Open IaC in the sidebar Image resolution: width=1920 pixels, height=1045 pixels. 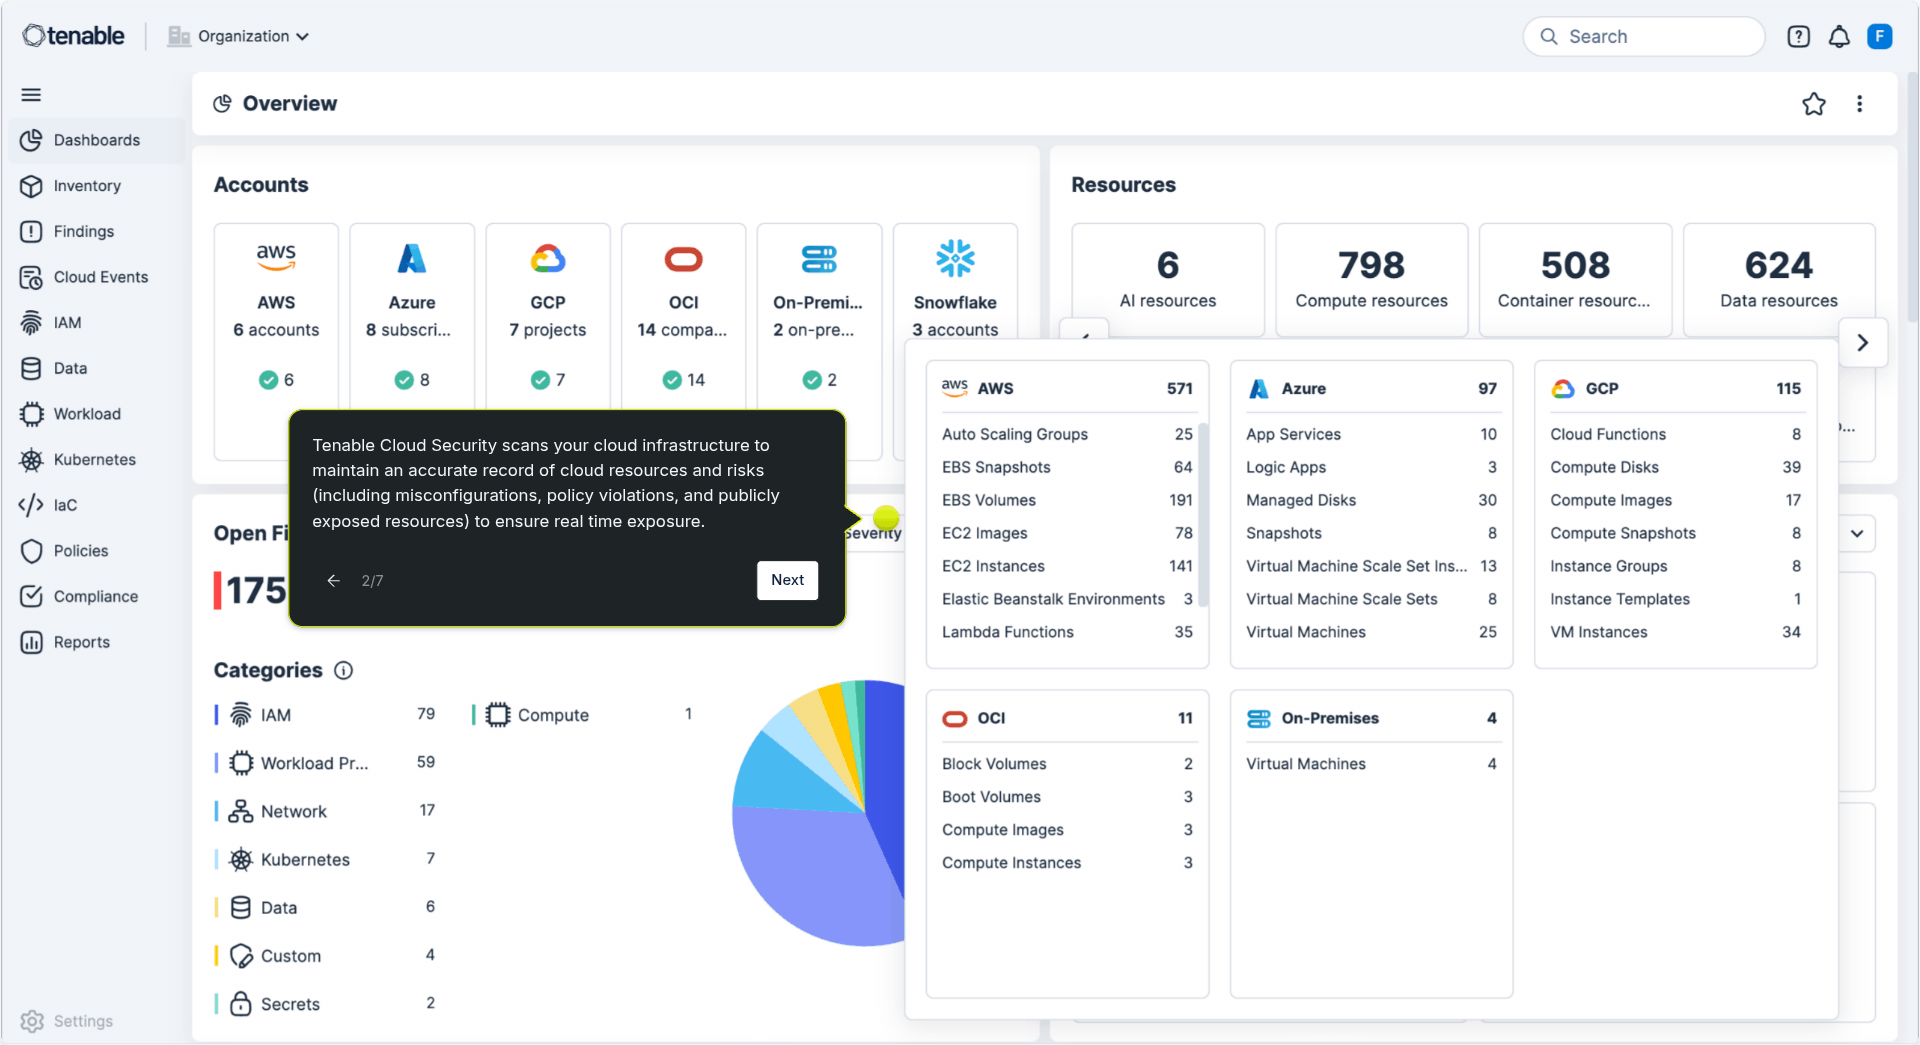tap(96, 505)
